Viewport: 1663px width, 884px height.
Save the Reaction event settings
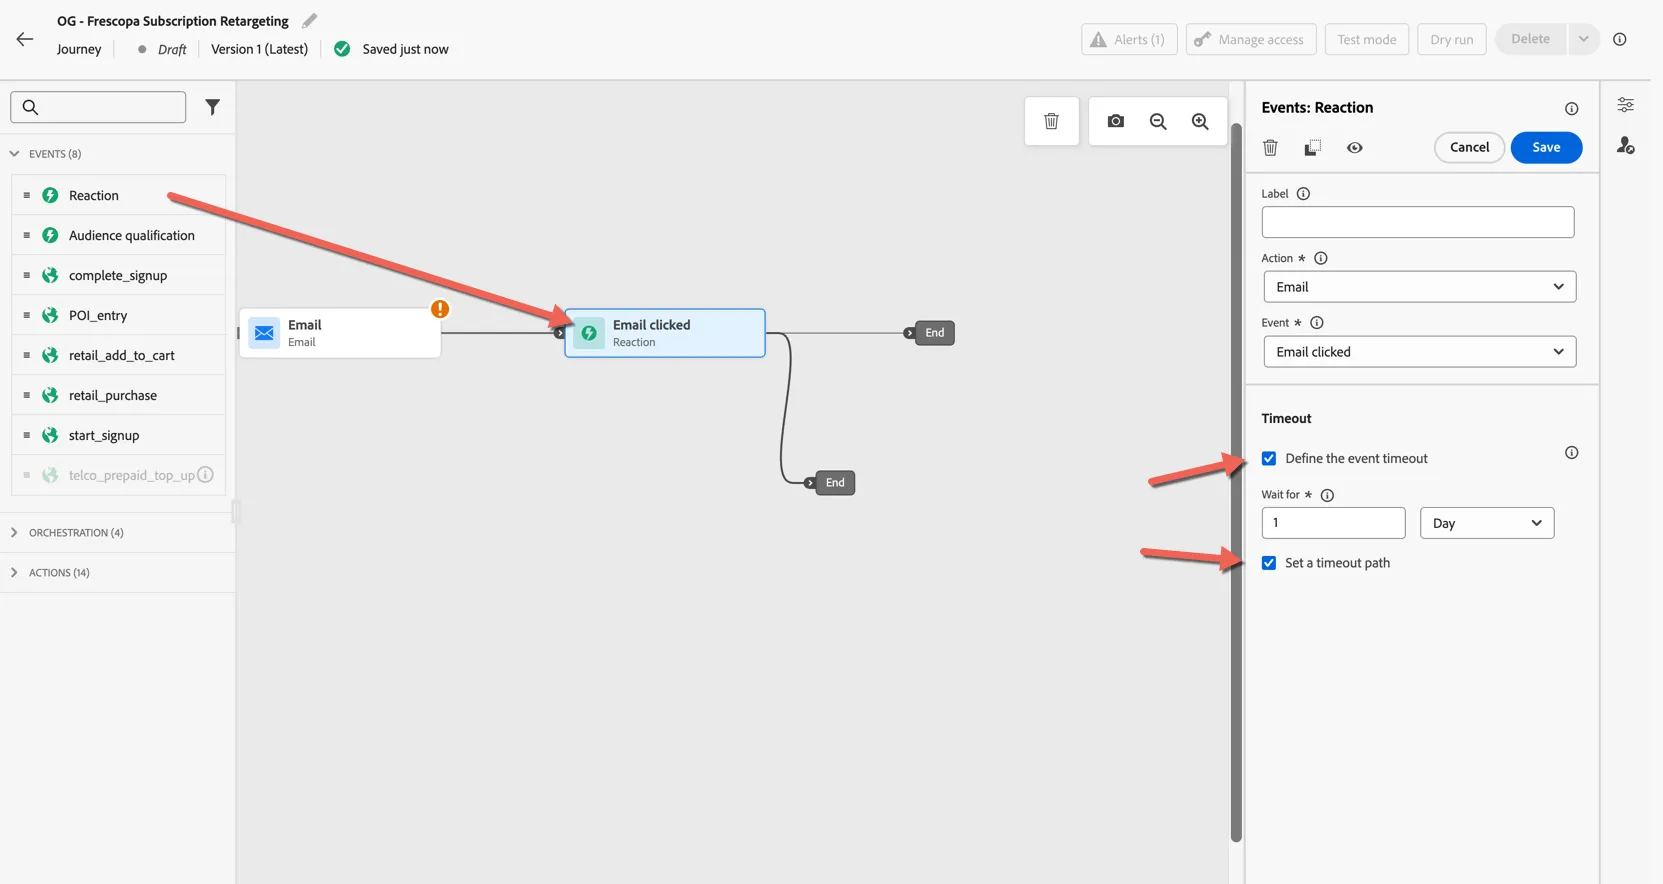coord(1546,147)
